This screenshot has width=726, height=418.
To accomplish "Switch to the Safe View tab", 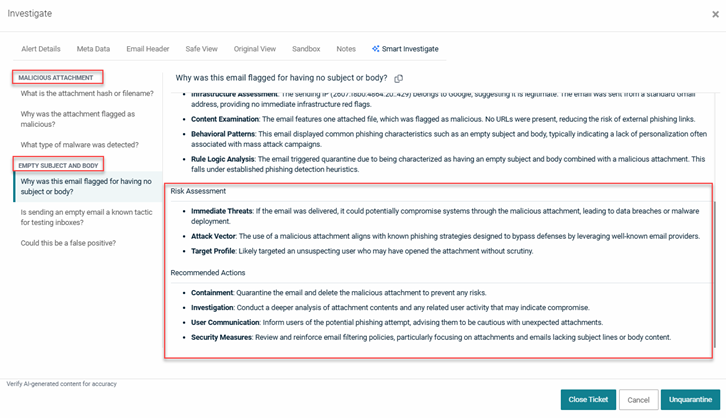I will tap(201, 48).
